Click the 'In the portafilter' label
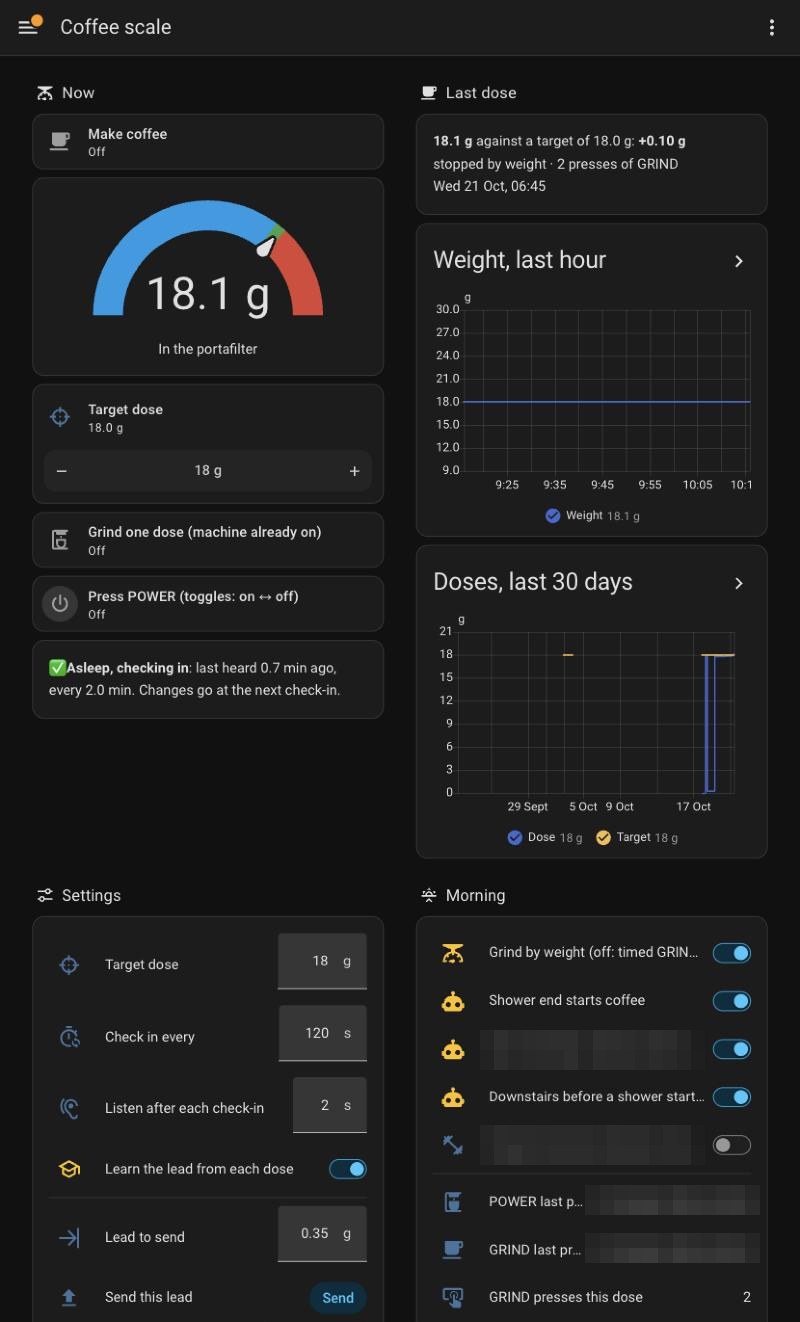Screen dimensions: 800x1322 [208, 349]
